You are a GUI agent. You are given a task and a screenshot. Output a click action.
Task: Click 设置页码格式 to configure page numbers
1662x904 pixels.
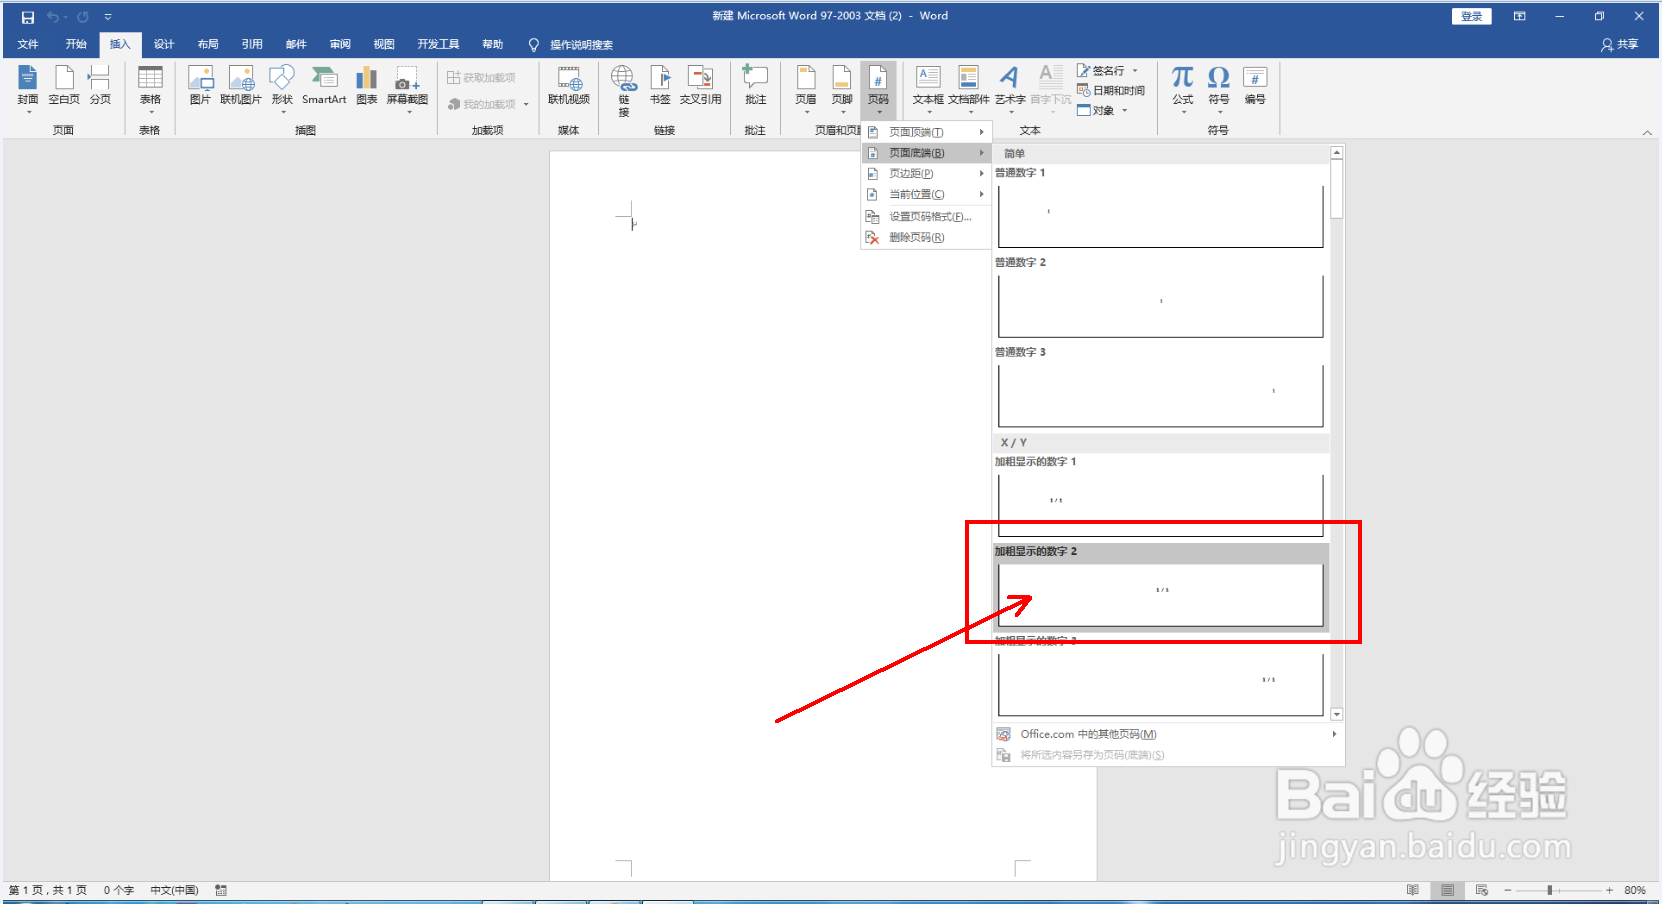pos(922,216)
